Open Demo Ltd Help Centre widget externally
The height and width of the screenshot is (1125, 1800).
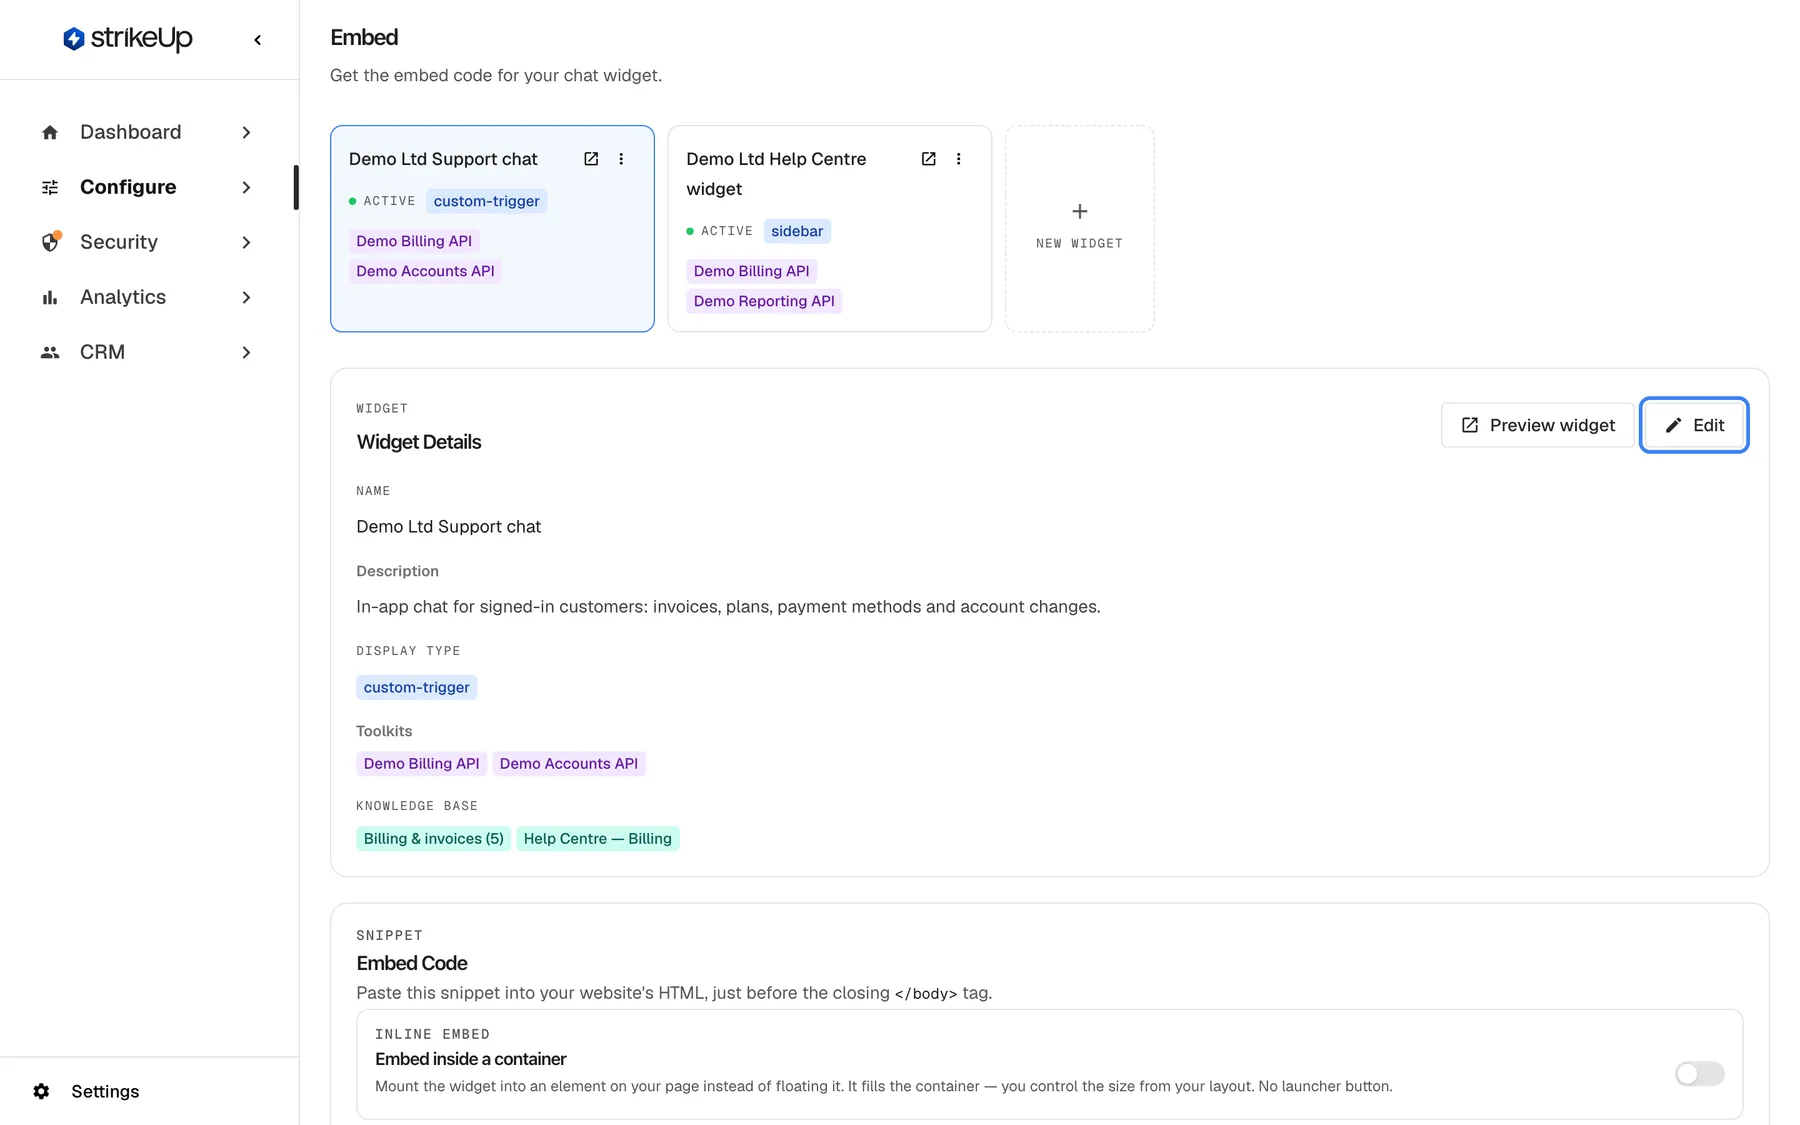click(x=928, y=159)
